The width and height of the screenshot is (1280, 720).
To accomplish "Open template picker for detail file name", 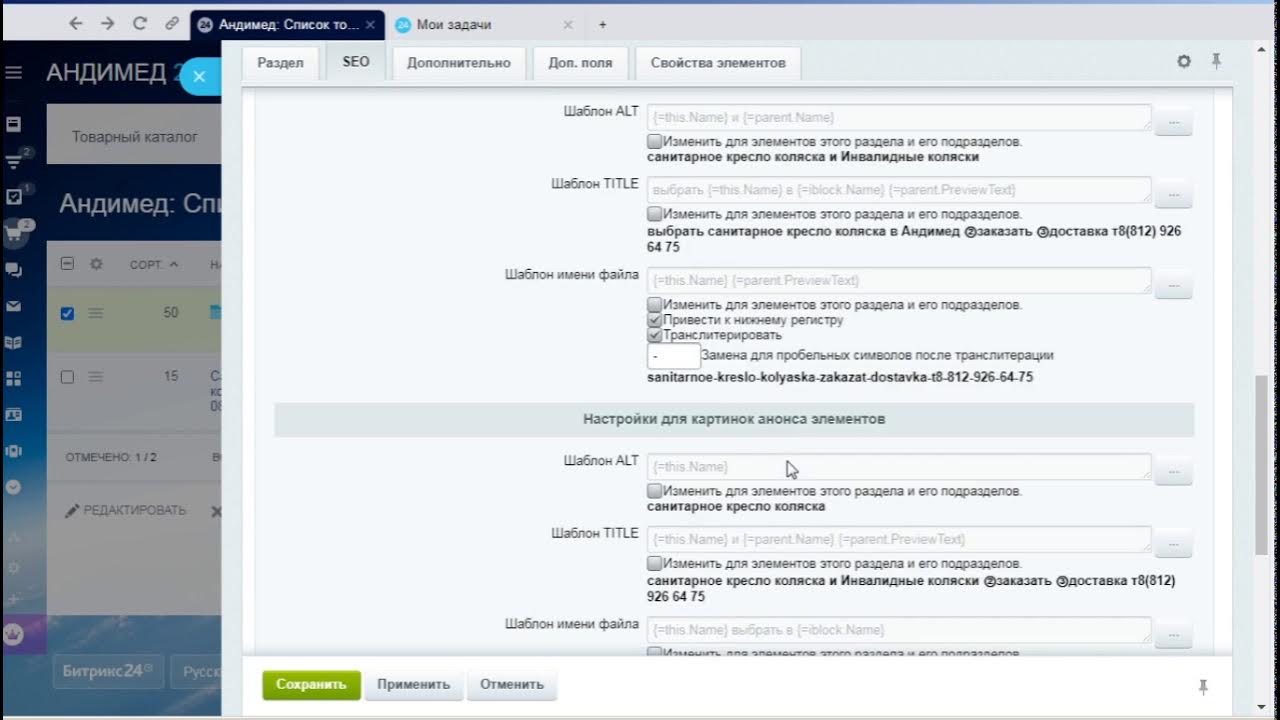I will pos(1173,285).
